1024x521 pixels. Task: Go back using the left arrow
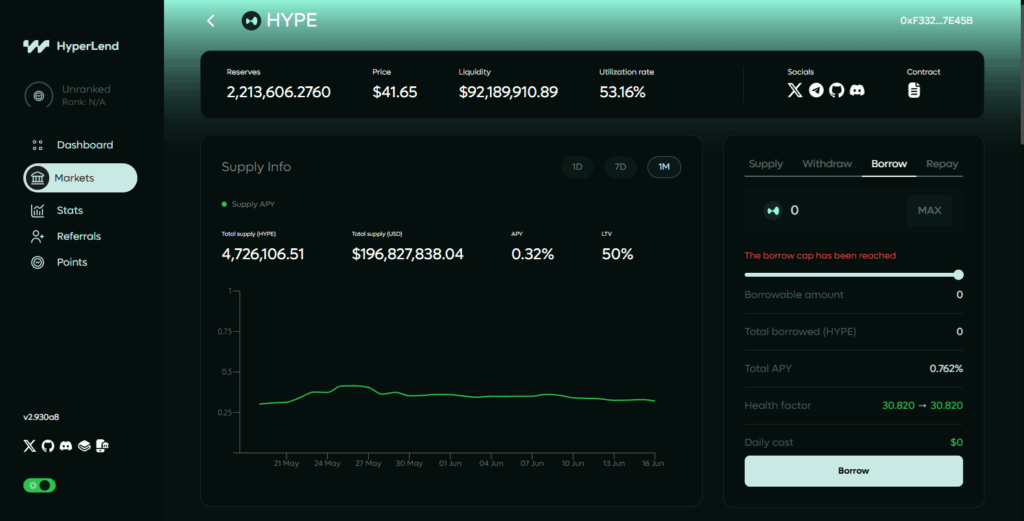click(210, 21)
